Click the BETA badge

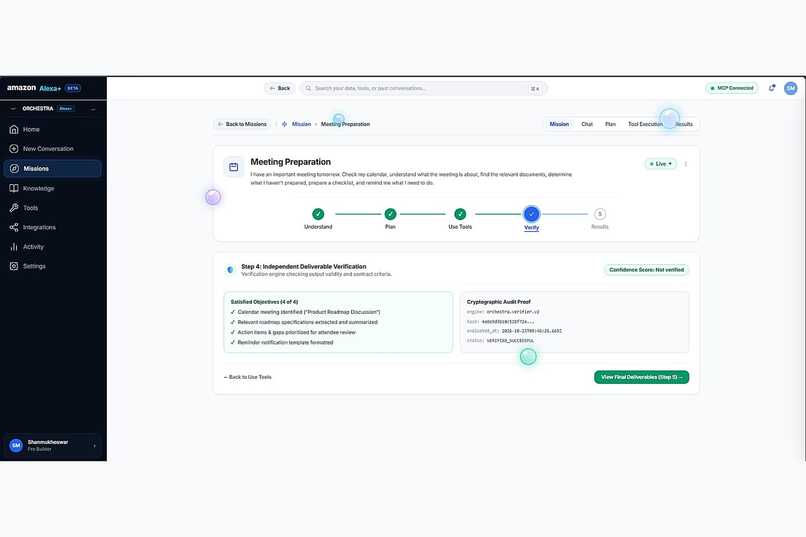coord(72,88)
